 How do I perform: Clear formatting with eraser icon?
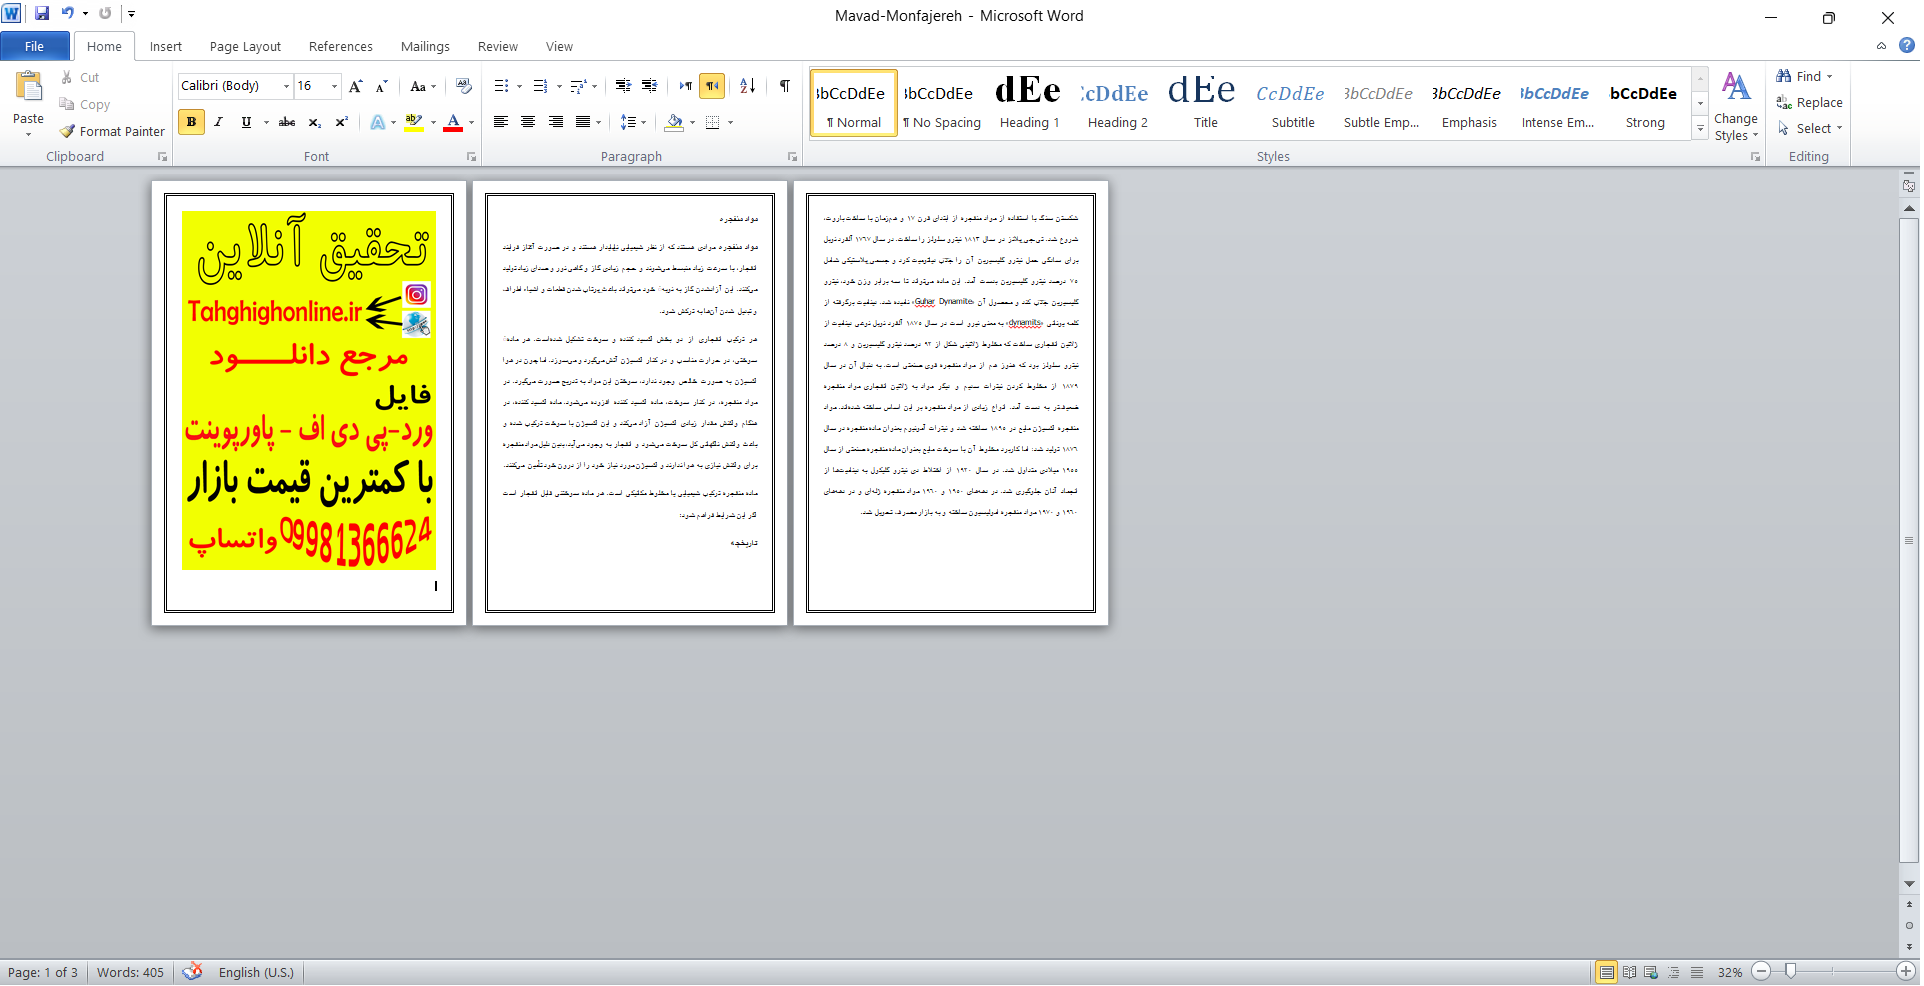(463, 86)
